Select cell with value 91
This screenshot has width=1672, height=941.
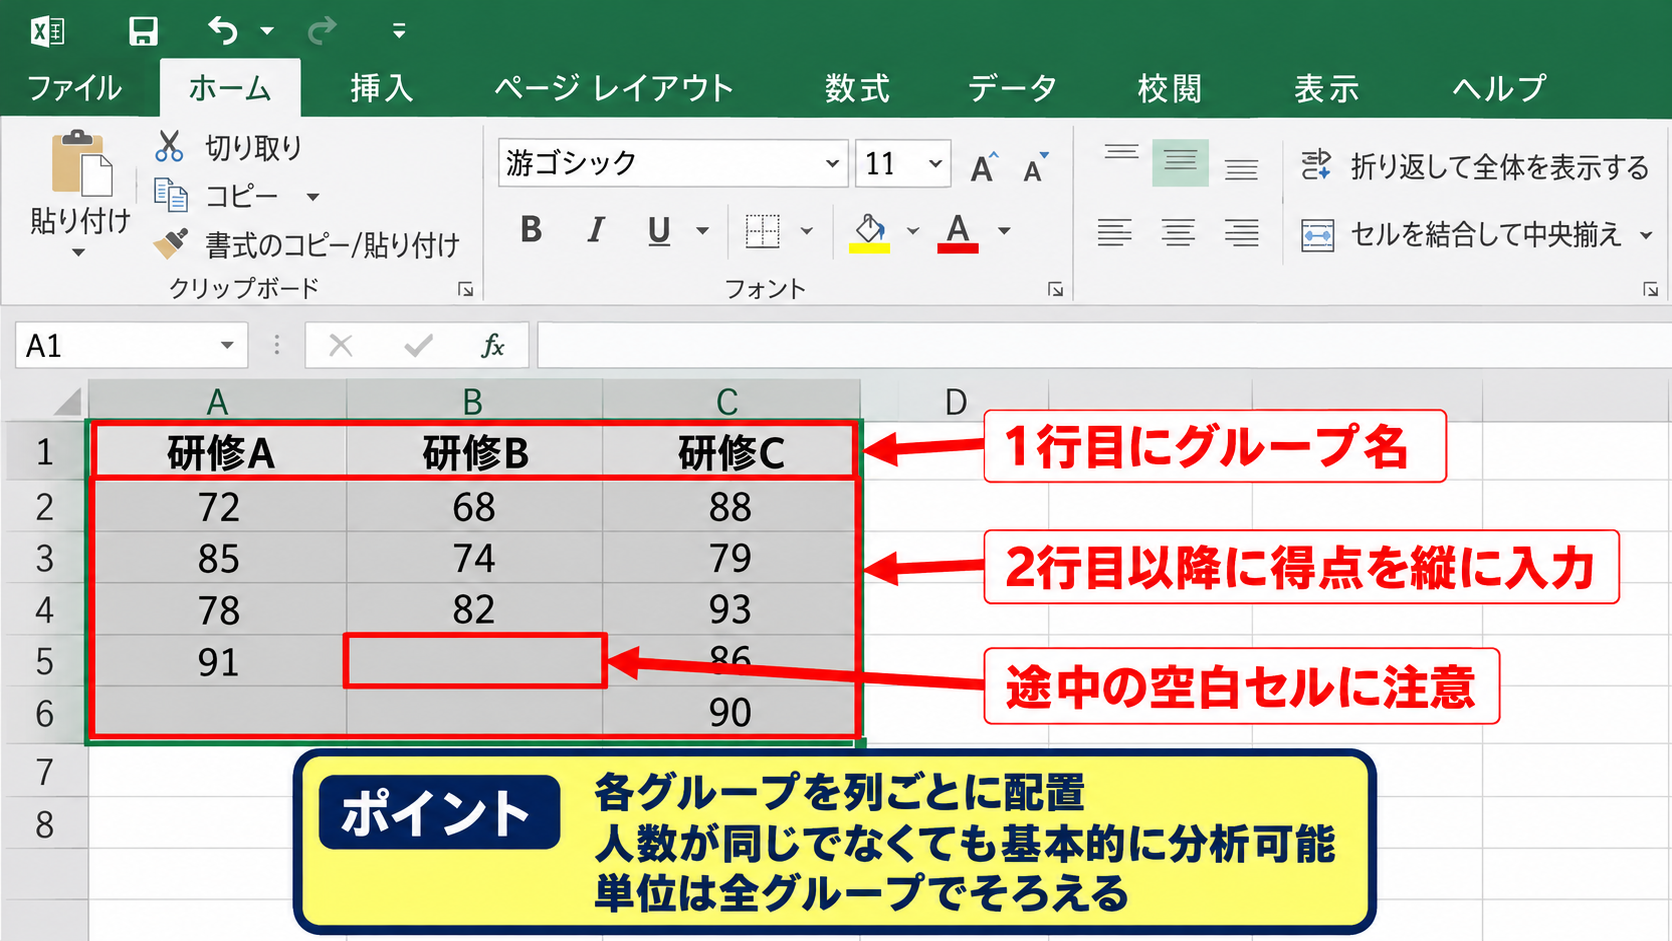coord(218,662)
